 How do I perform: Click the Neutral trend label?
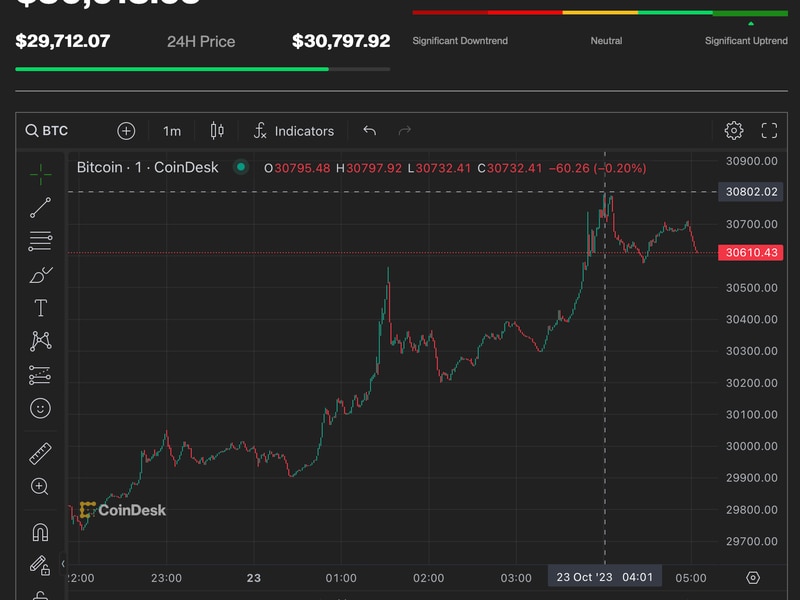click(x=606, y=41)
